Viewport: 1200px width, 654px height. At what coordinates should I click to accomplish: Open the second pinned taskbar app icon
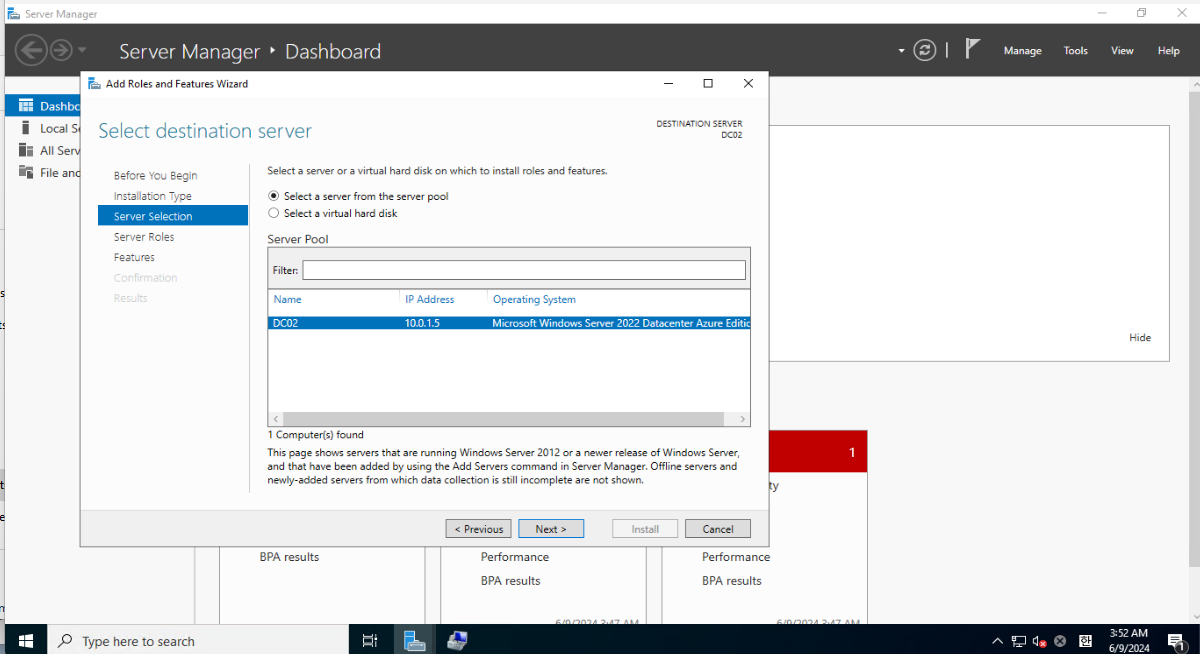[457, 640]
